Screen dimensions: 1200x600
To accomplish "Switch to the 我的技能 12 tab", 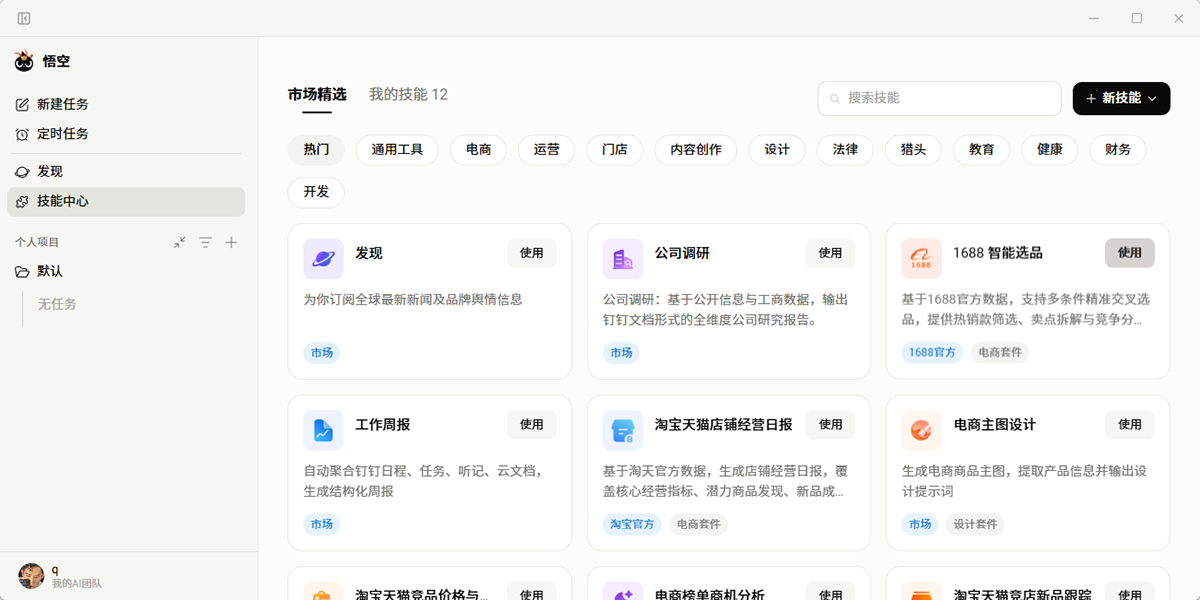I will point(408,95).
